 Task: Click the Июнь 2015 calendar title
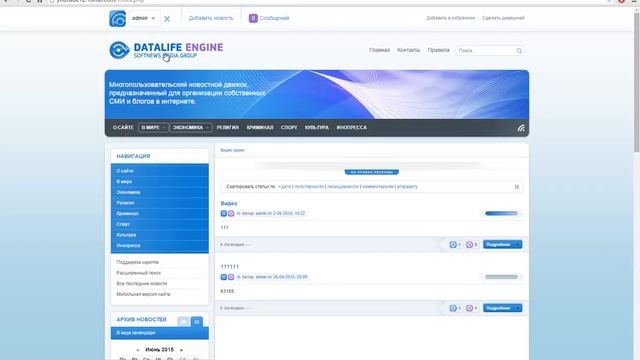[160, 350]
